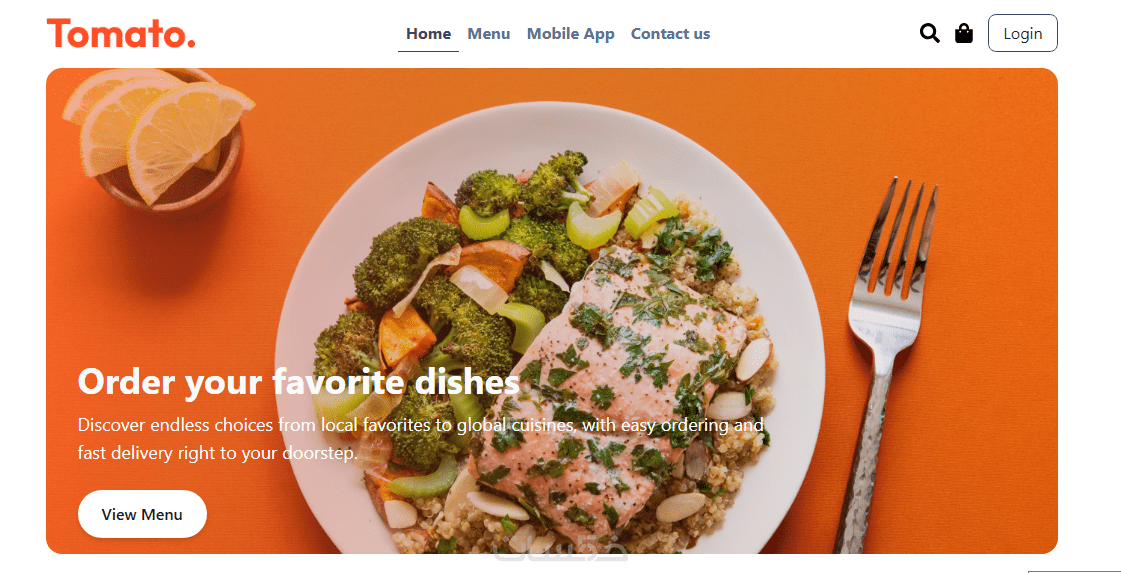Open the search magnifier icon

[x=929, y=34]
